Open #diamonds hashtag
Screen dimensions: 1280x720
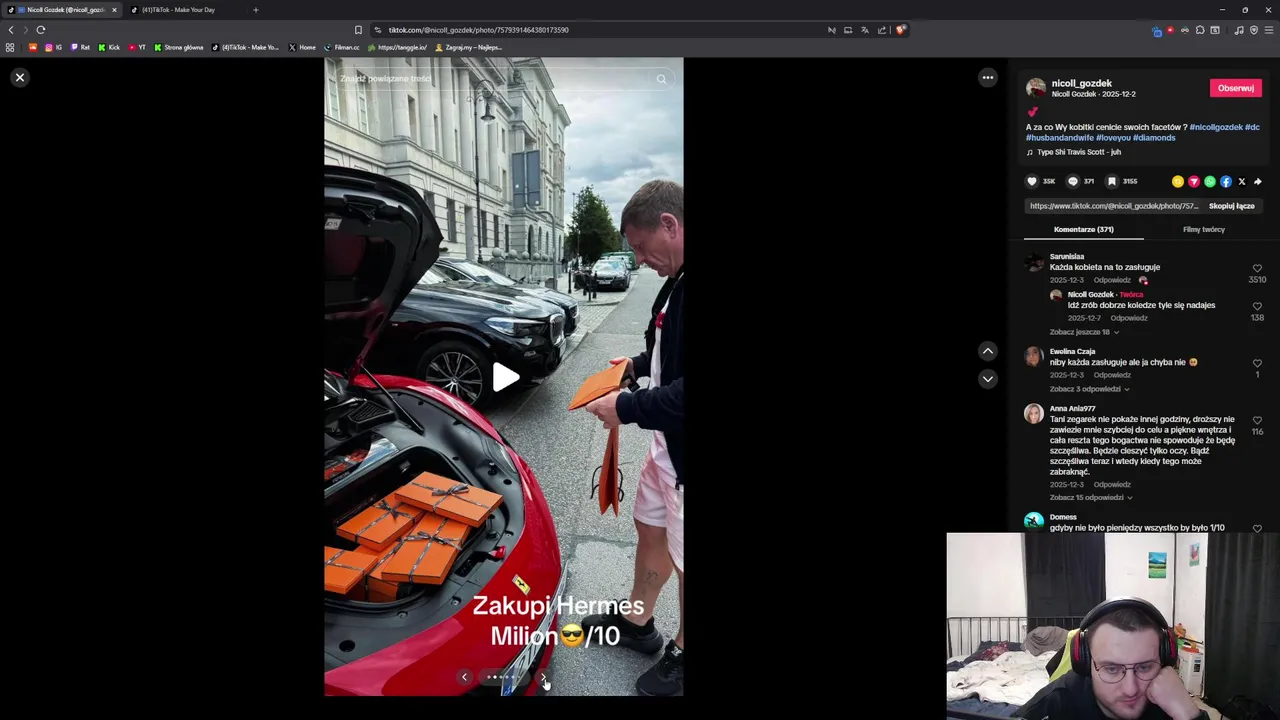pos(1154,138)
